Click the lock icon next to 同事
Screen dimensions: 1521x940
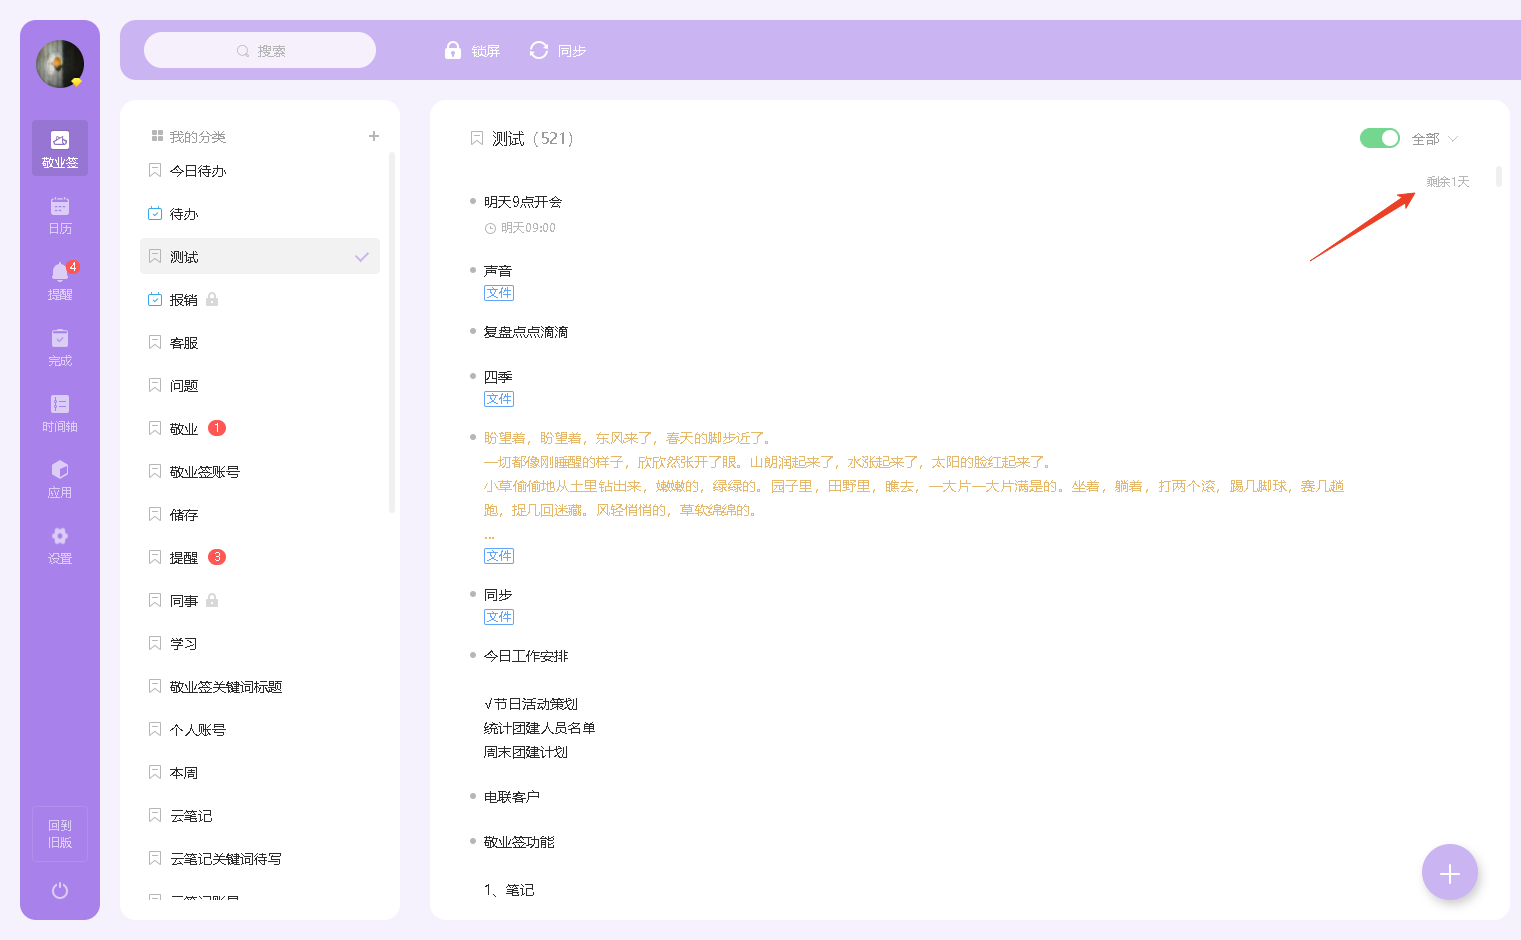212,600
